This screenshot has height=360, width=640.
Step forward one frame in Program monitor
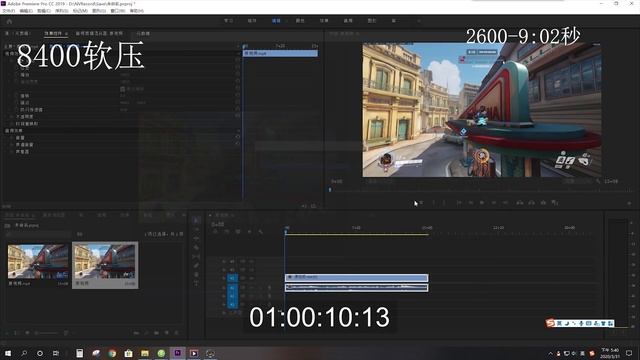(x=494, y=202)
